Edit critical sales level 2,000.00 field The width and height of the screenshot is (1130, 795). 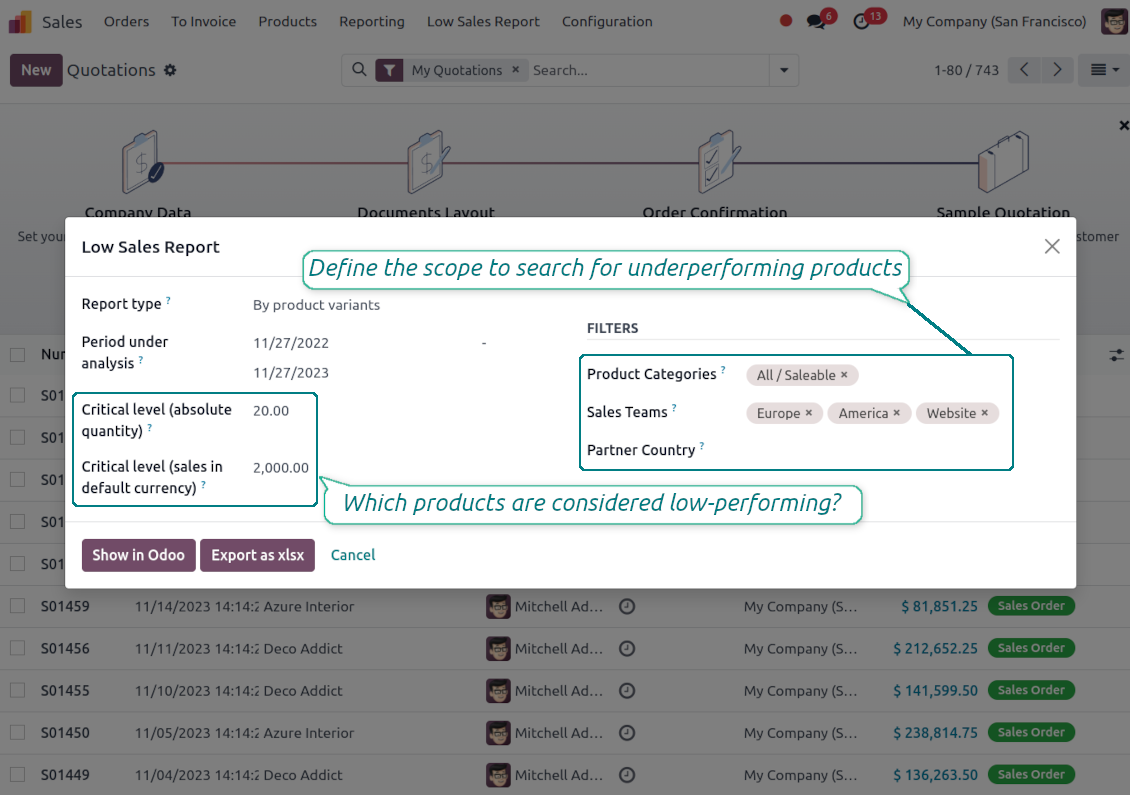coord(281,468)
